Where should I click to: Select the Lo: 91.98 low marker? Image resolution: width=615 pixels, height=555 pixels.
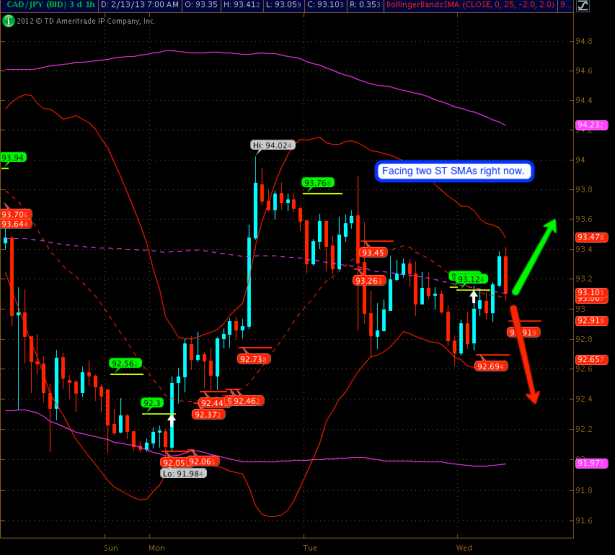click(185, 473)
